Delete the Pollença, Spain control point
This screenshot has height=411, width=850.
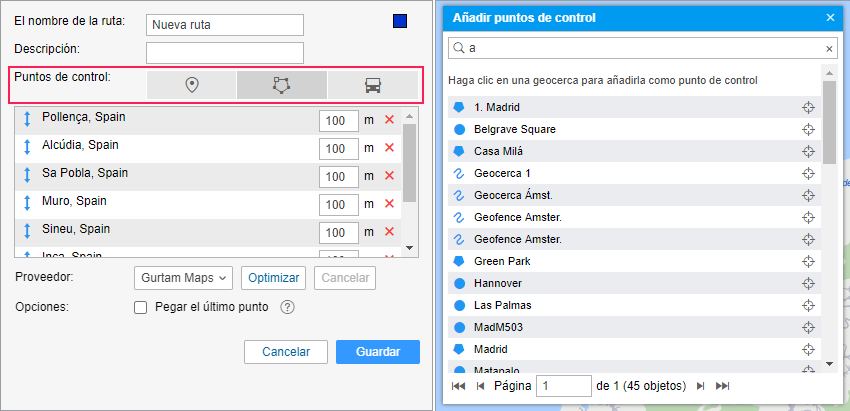pos(389,120)
